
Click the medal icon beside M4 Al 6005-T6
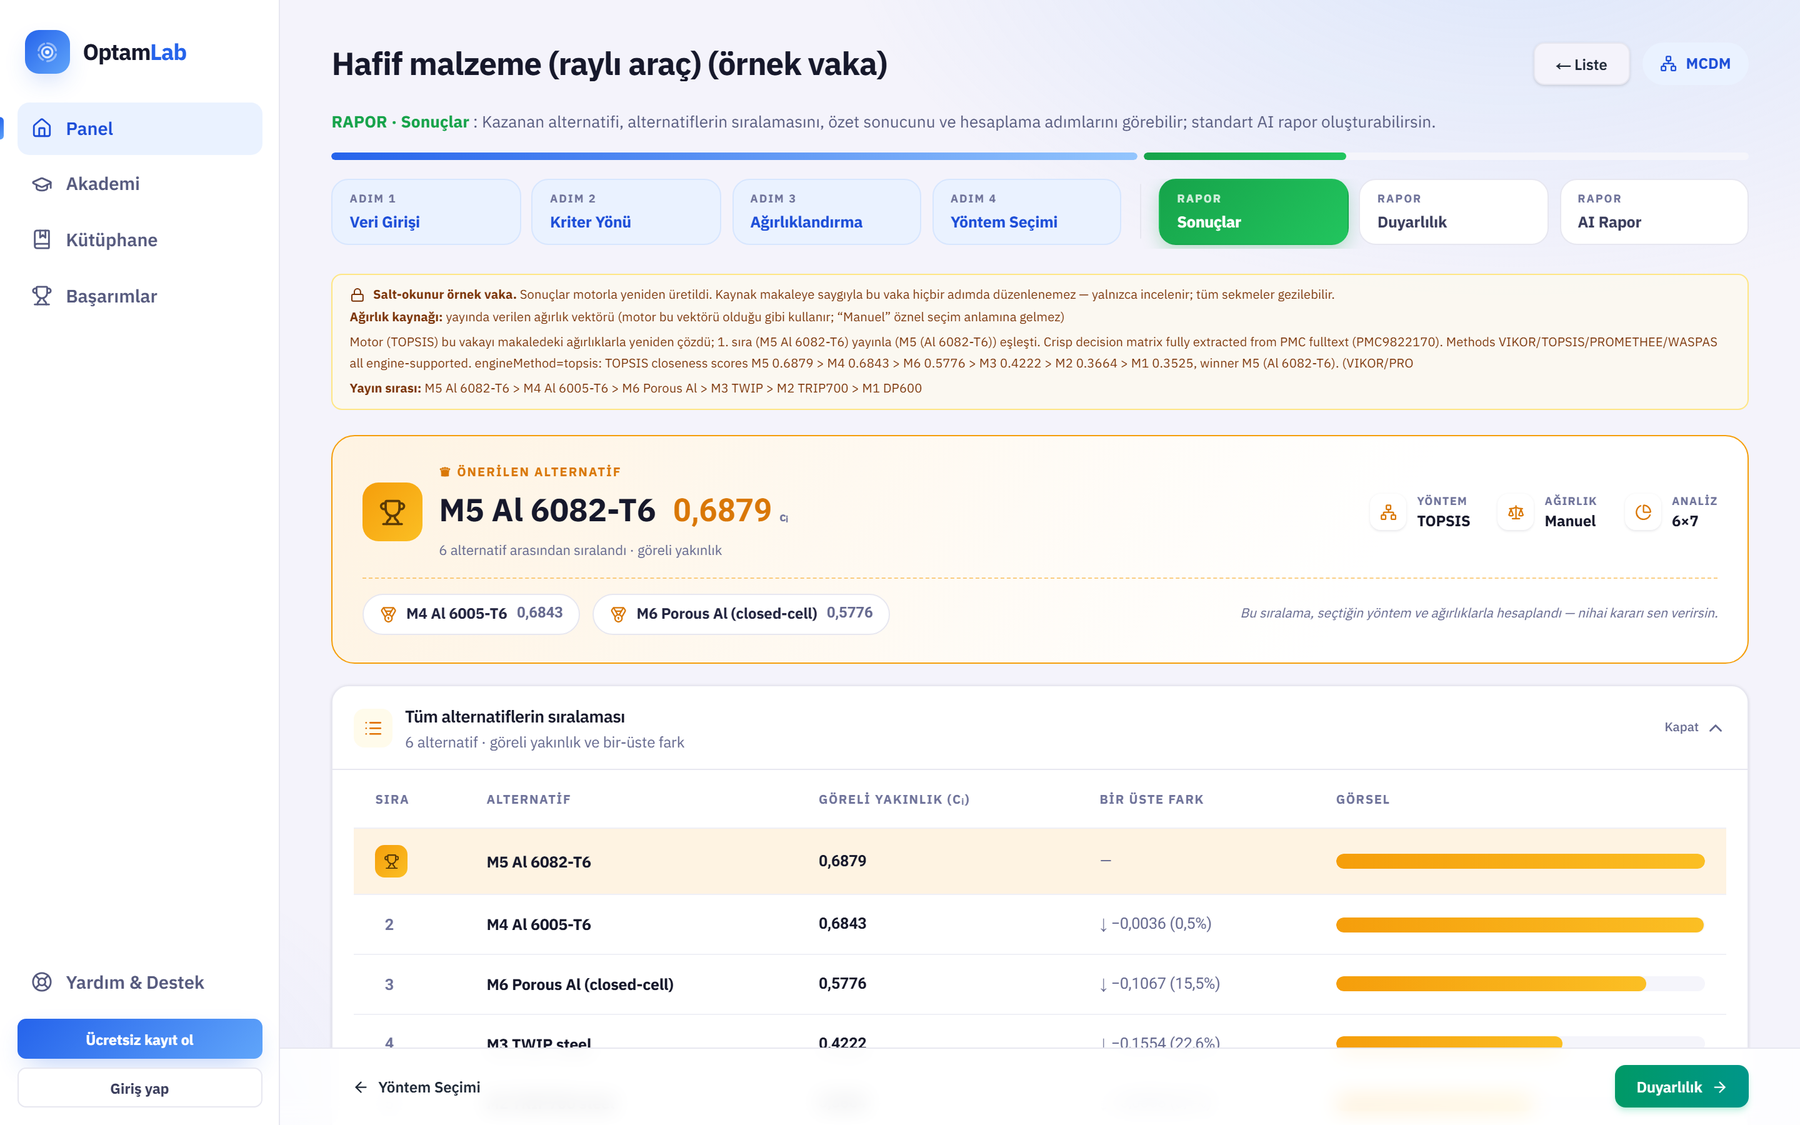389,614
